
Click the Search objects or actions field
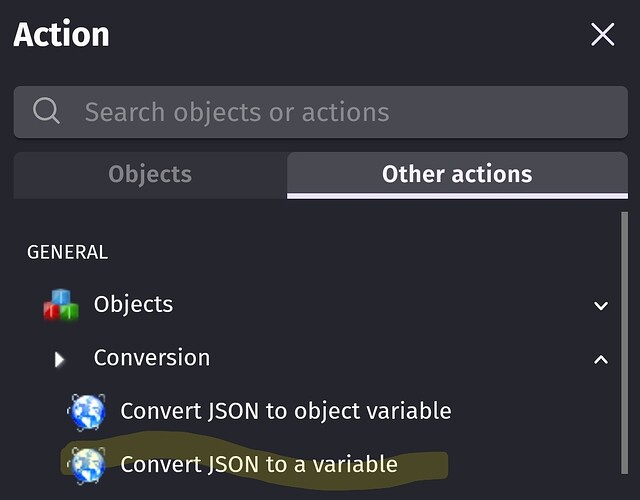point(320,112)
